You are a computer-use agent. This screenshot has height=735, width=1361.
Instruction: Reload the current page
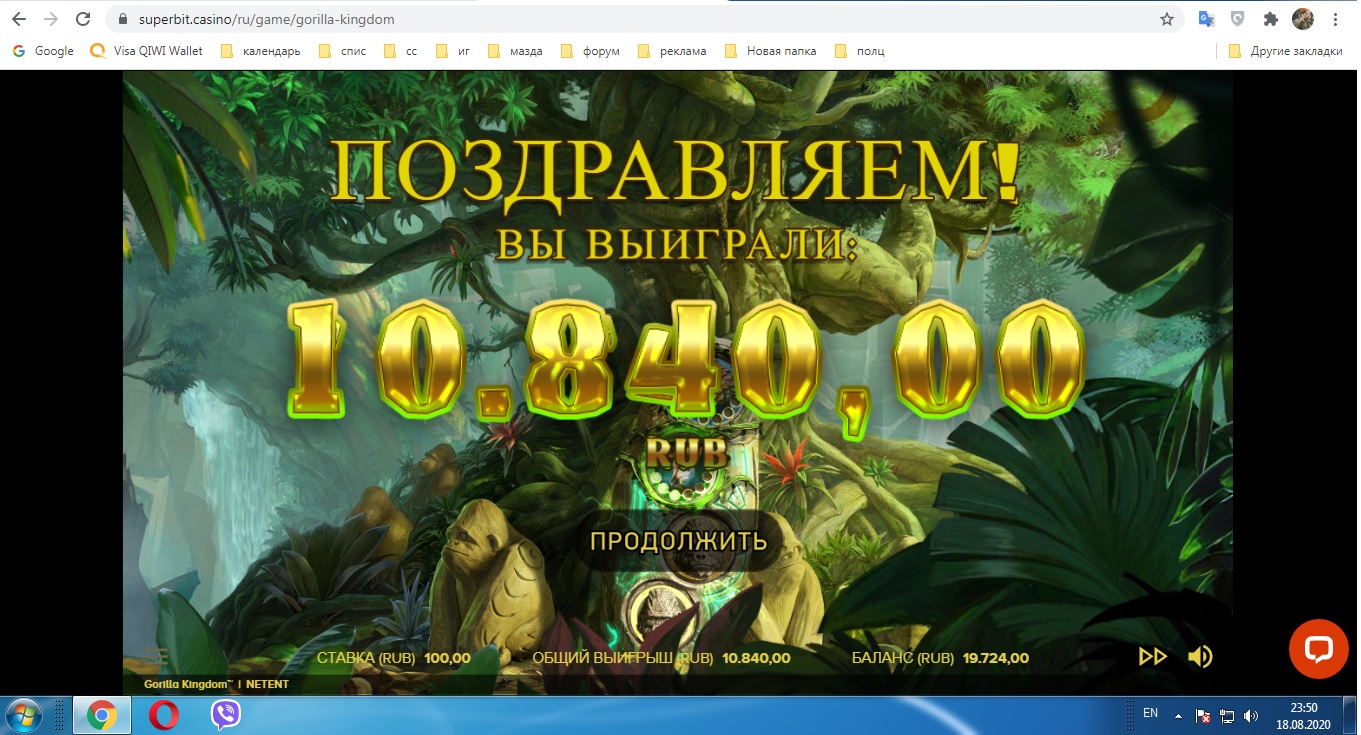83,19
